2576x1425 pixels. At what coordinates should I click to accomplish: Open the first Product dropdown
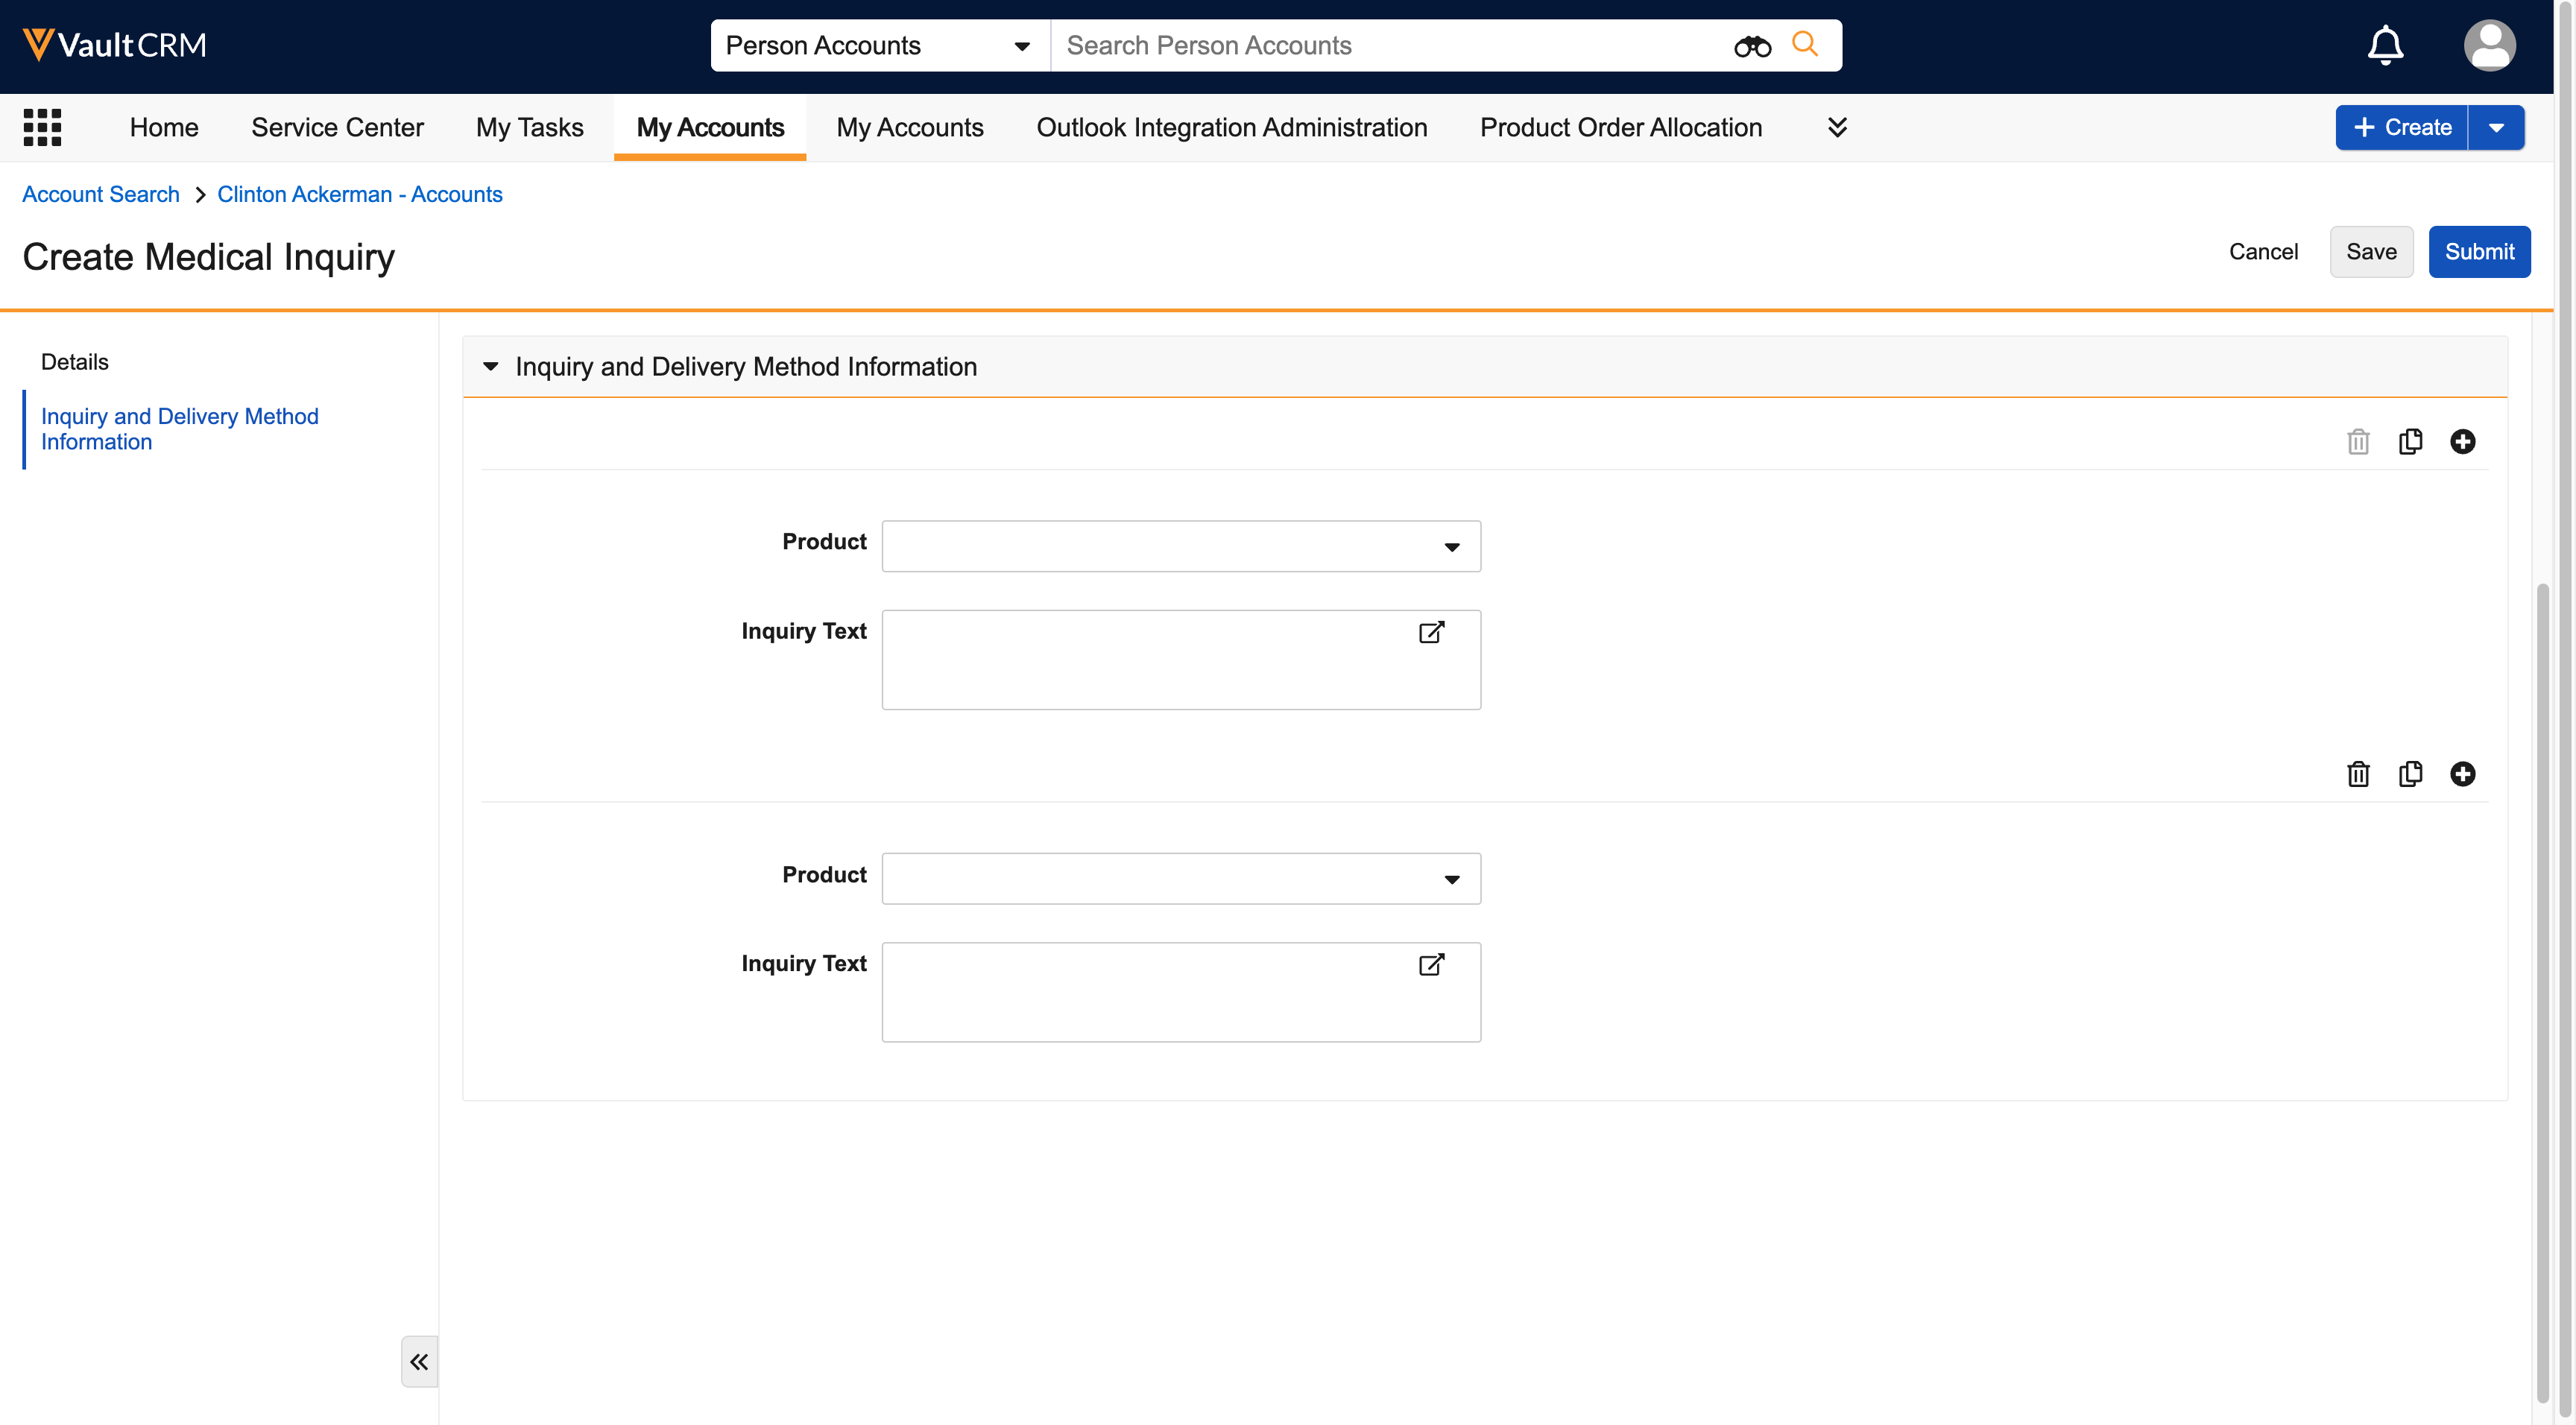click(1180, 546)
